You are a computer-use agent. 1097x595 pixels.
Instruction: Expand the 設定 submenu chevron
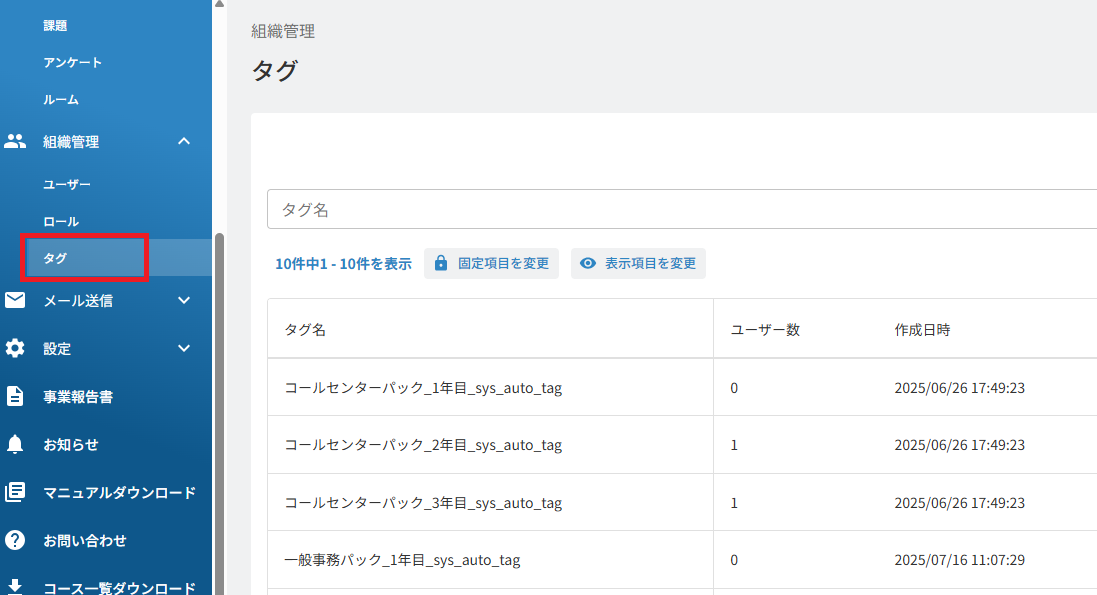tap(184, 349)
